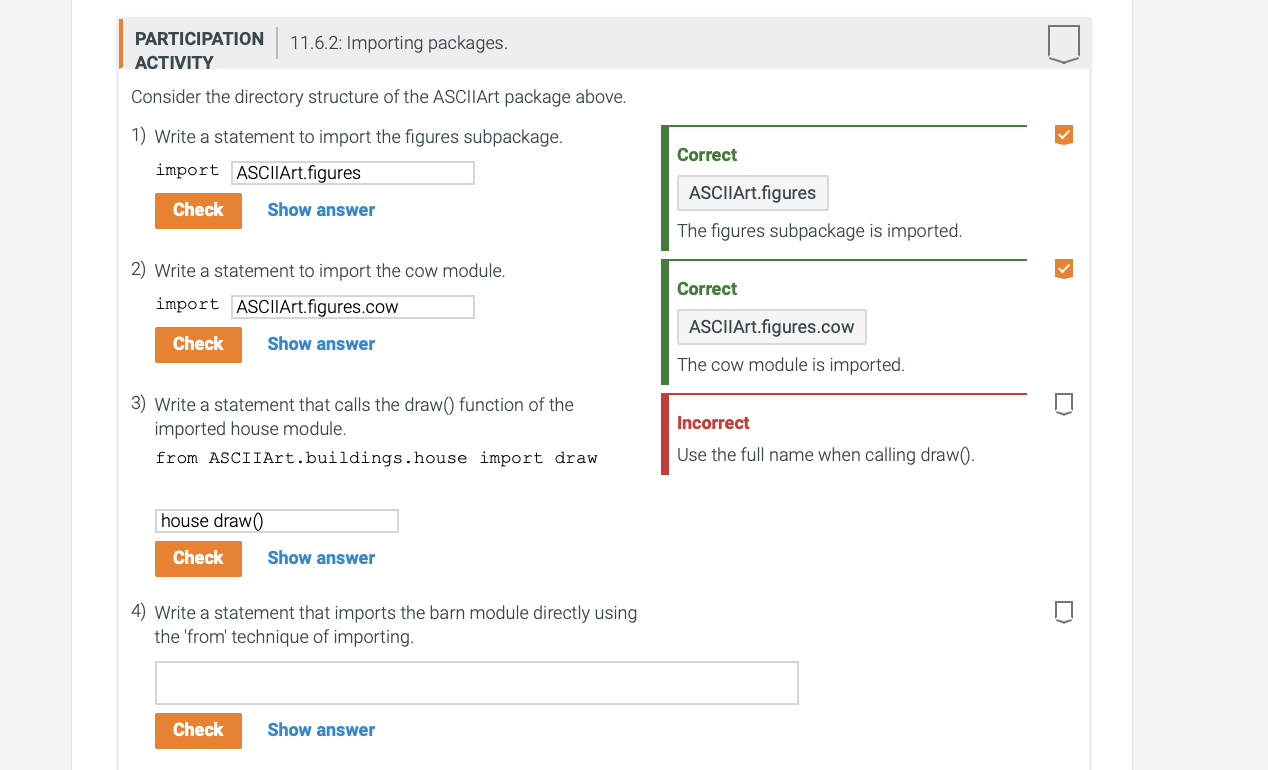Click the Participation Activity title label
This screenshot has width=1268, height=770.
199,50
